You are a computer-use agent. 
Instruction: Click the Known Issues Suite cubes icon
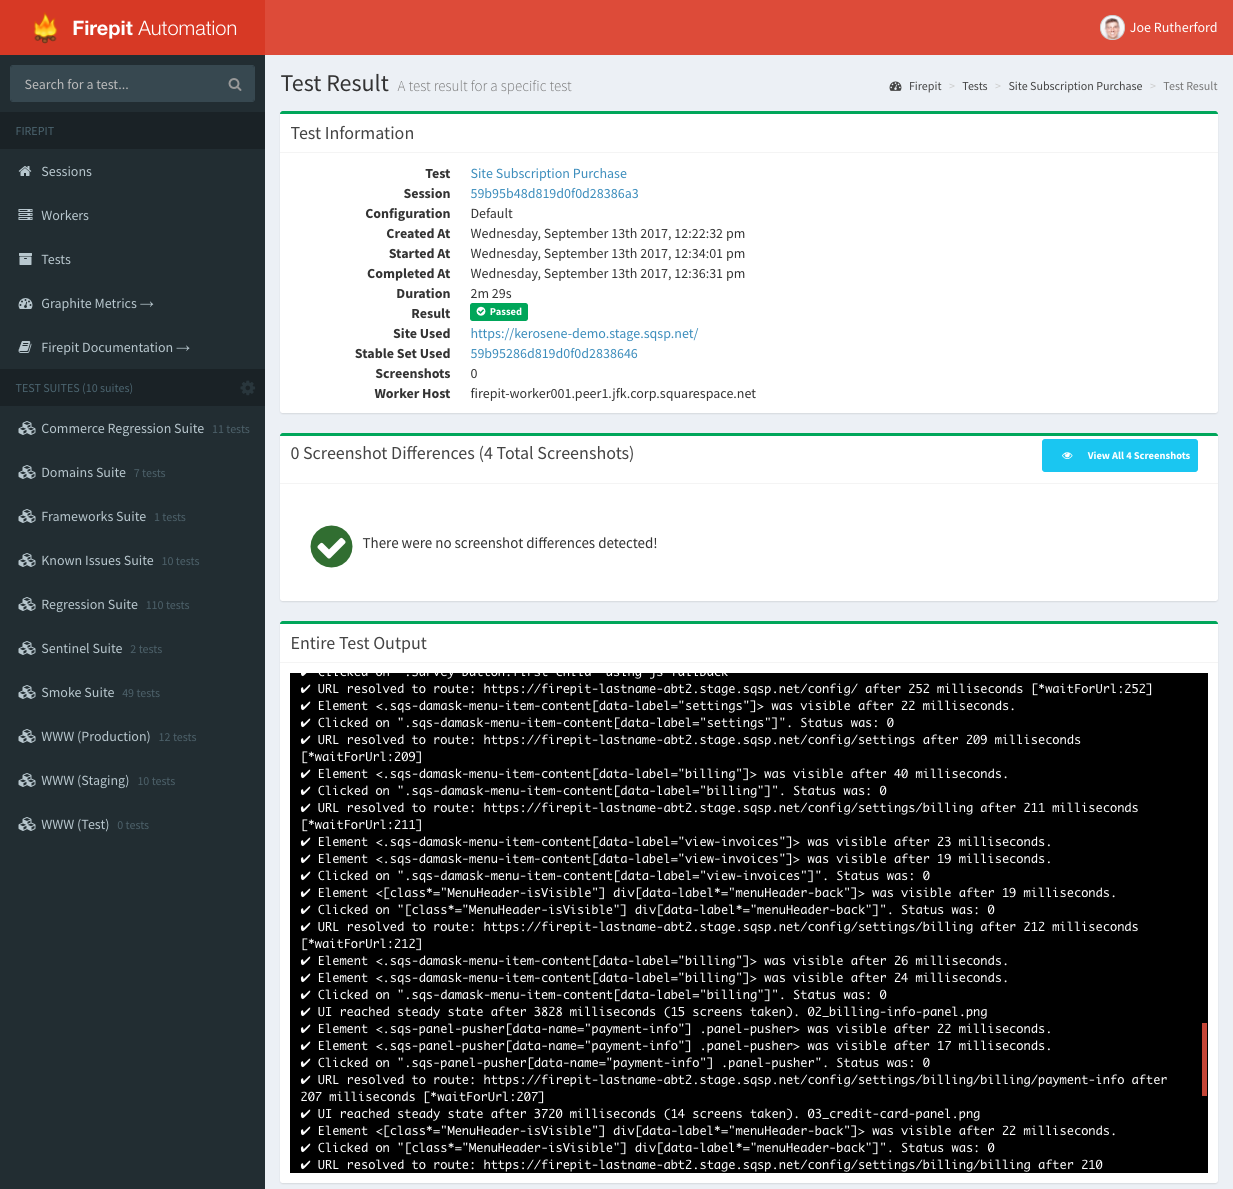coord(27,561)
